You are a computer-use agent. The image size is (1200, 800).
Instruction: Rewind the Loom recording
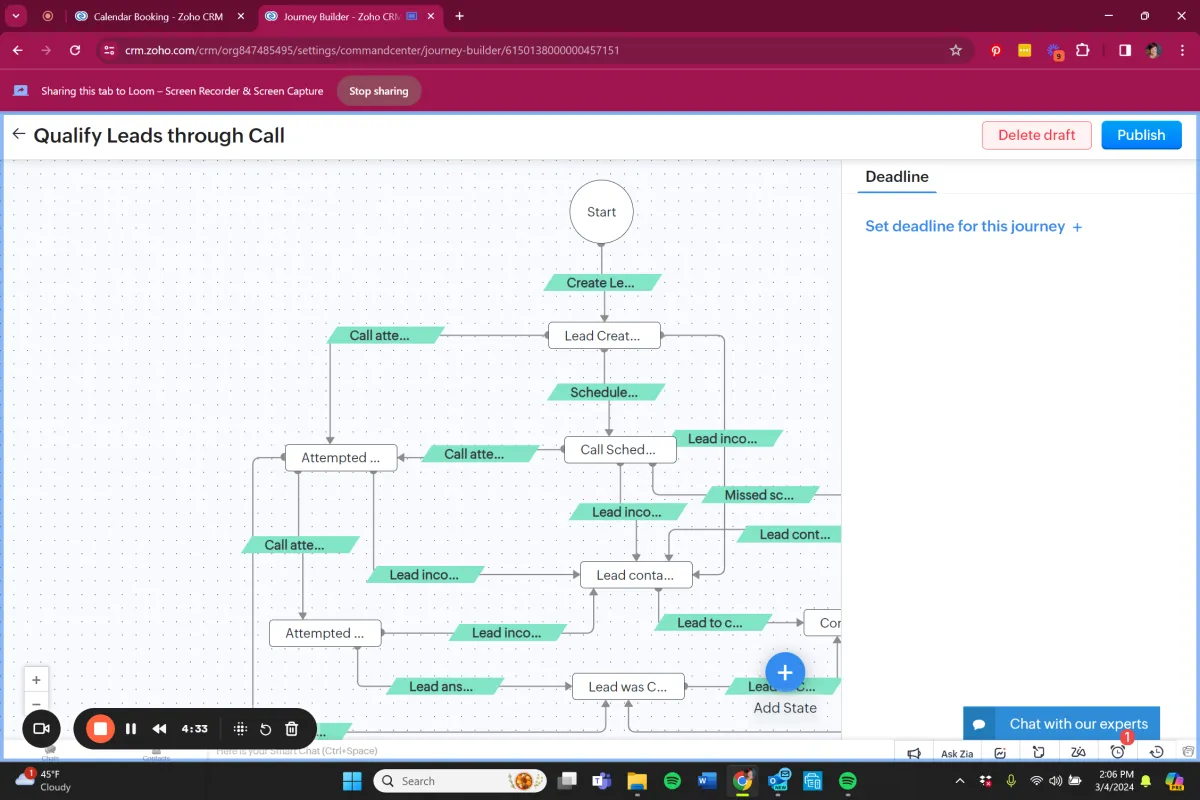click(x=159, y=729)
